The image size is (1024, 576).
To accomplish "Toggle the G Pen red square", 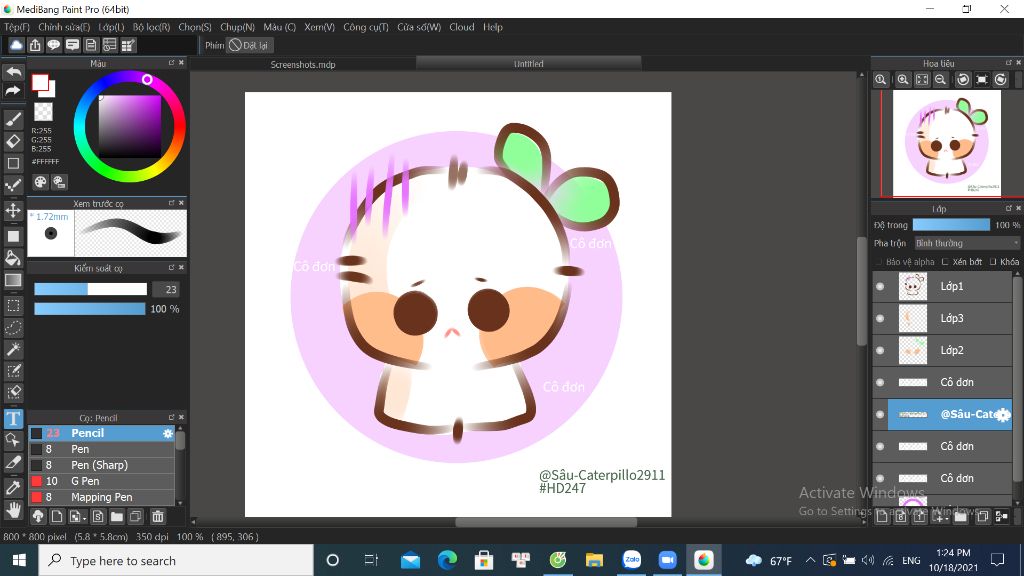I will point(37,481).
